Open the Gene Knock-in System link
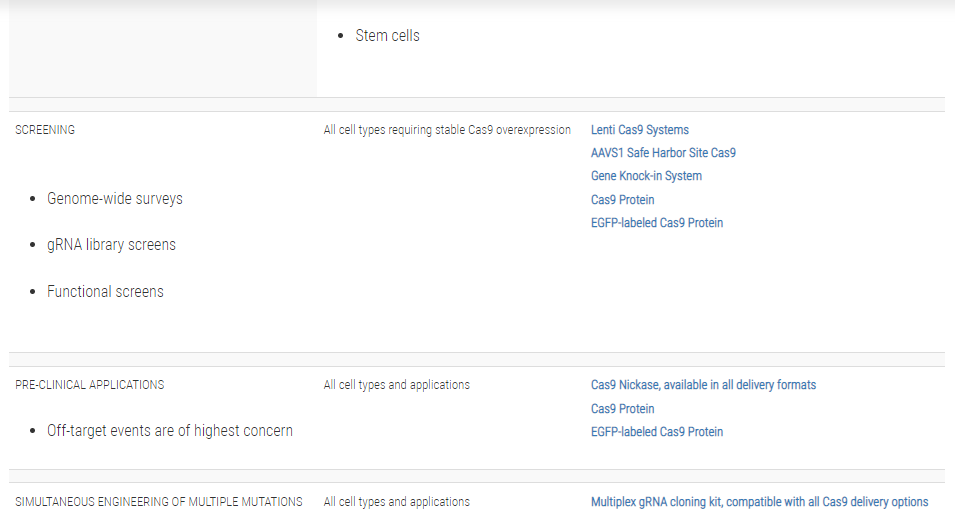The width and height of the screenshot is (955, 519). coord(646,176)
